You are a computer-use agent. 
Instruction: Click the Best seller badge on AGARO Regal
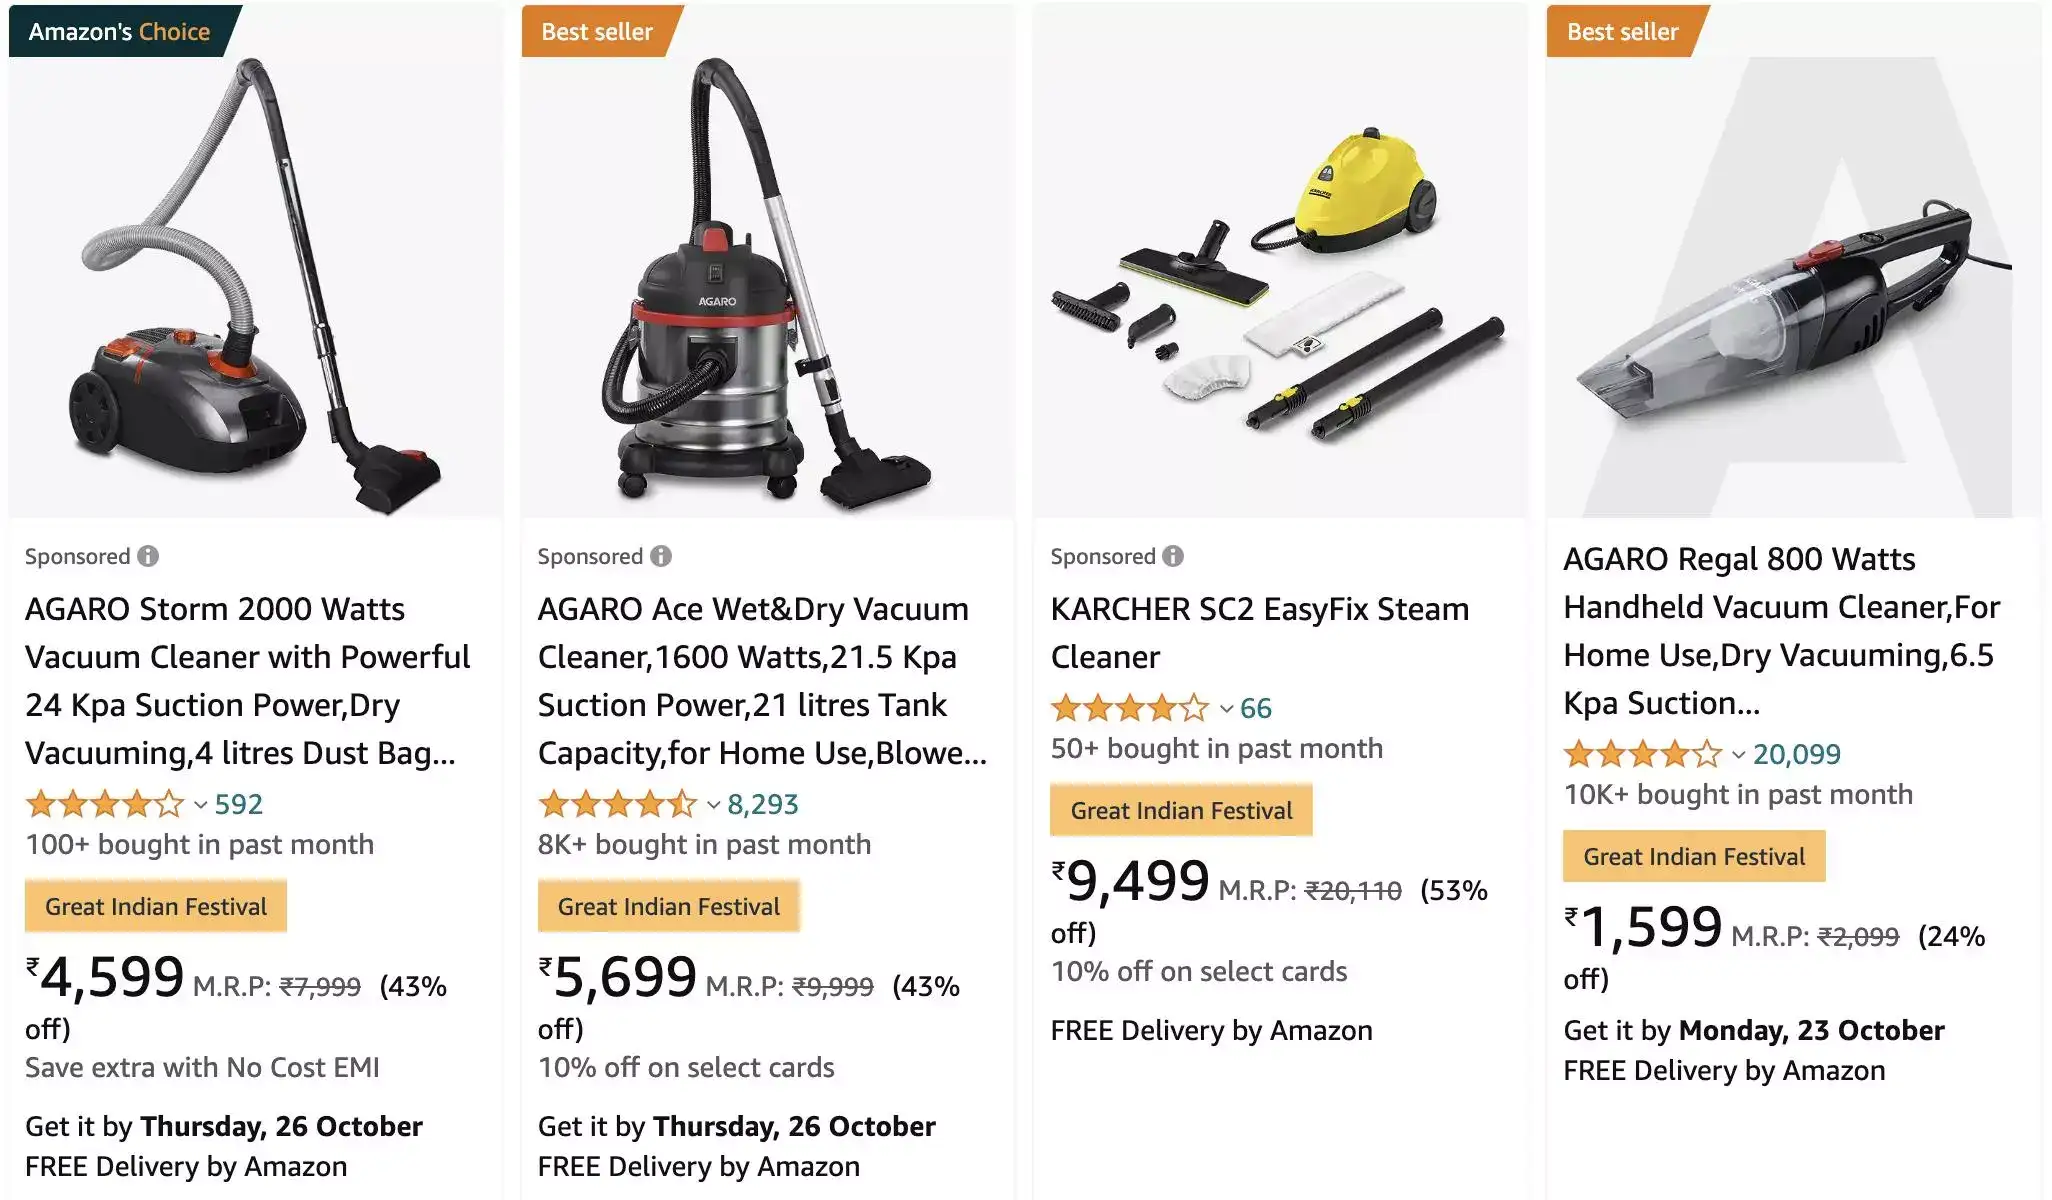[x=1621, y=31]
